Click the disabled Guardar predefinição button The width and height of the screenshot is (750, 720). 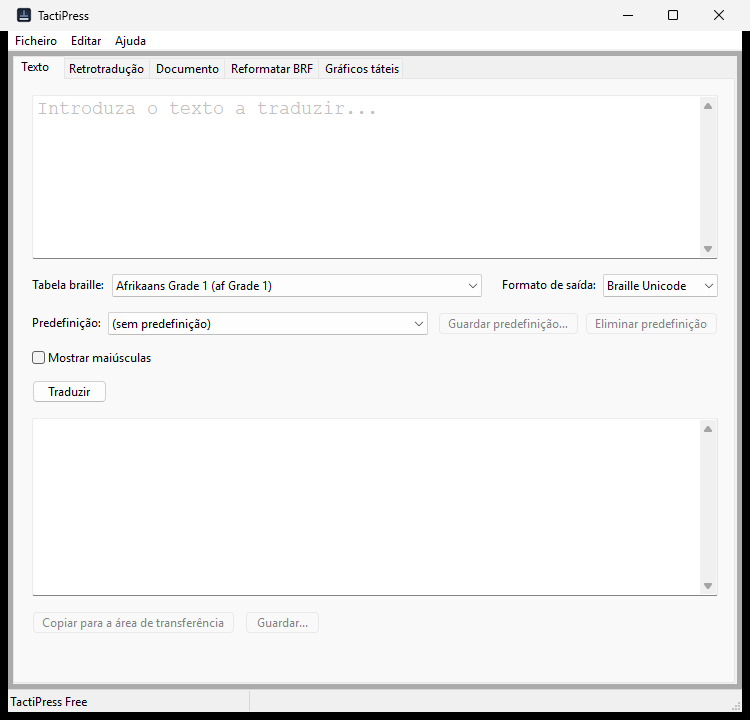coord(508,324)
